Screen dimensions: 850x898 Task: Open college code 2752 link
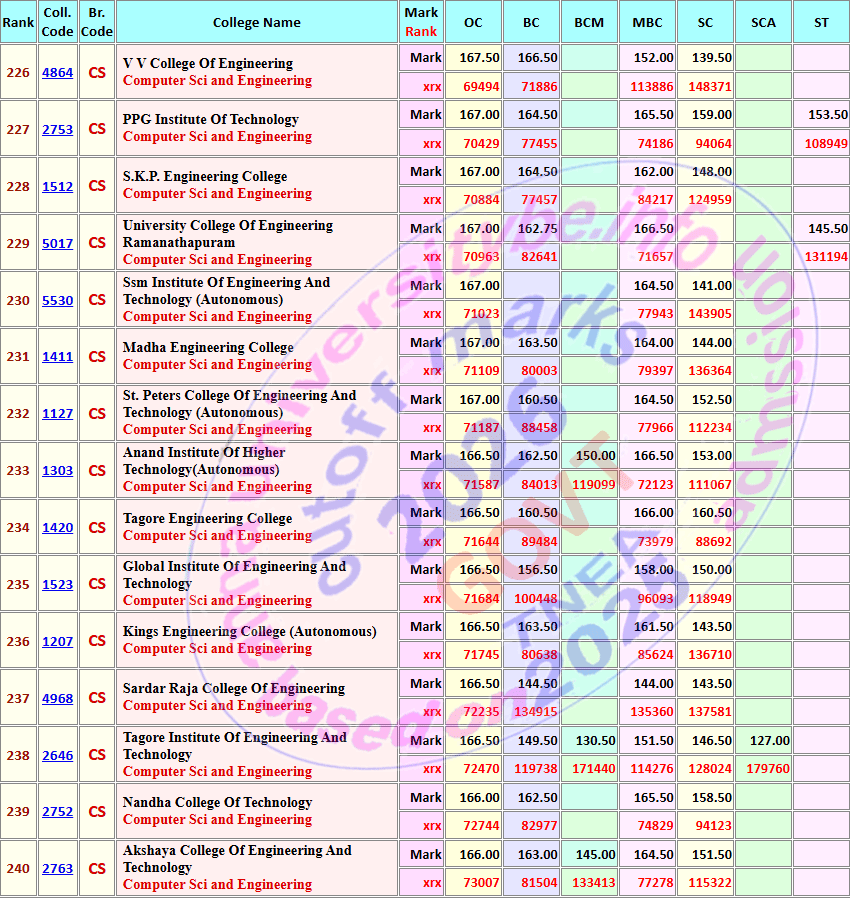coord(57,812)
